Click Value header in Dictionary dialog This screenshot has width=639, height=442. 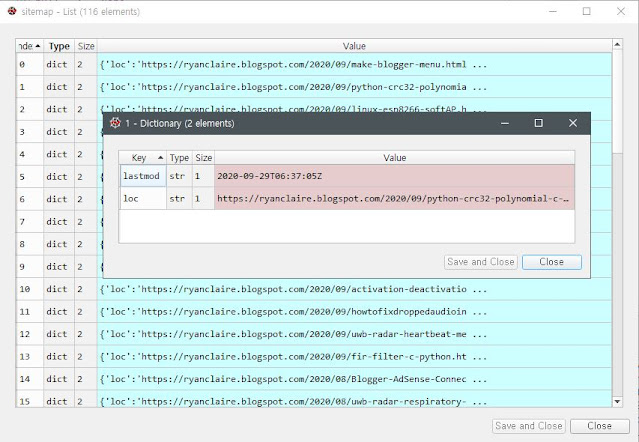coord(394,158)
